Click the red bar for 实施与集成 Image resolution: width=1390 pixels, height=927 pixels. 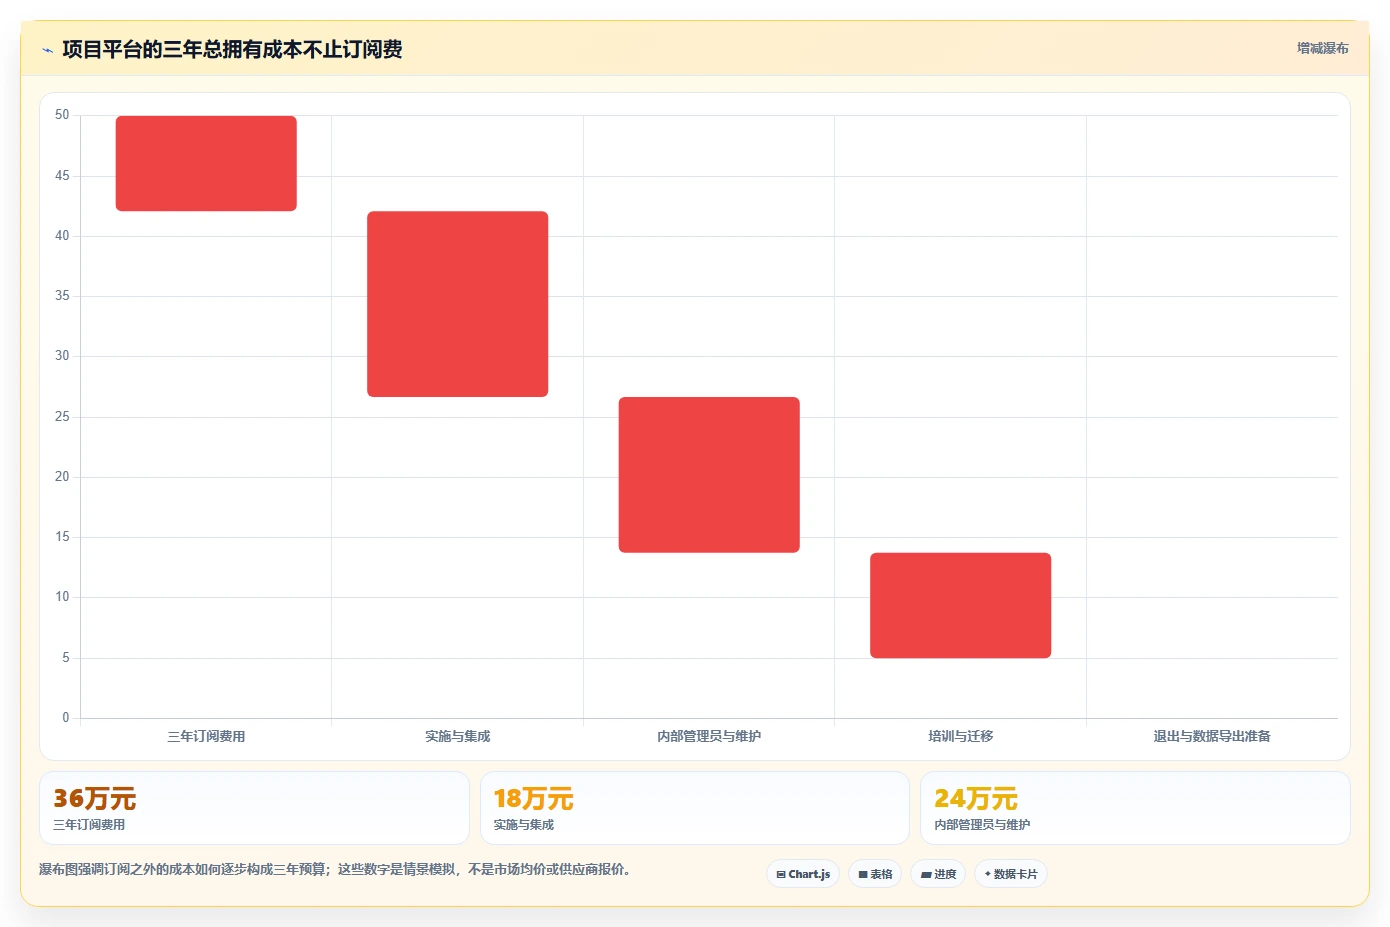click(x=458, y=304)
